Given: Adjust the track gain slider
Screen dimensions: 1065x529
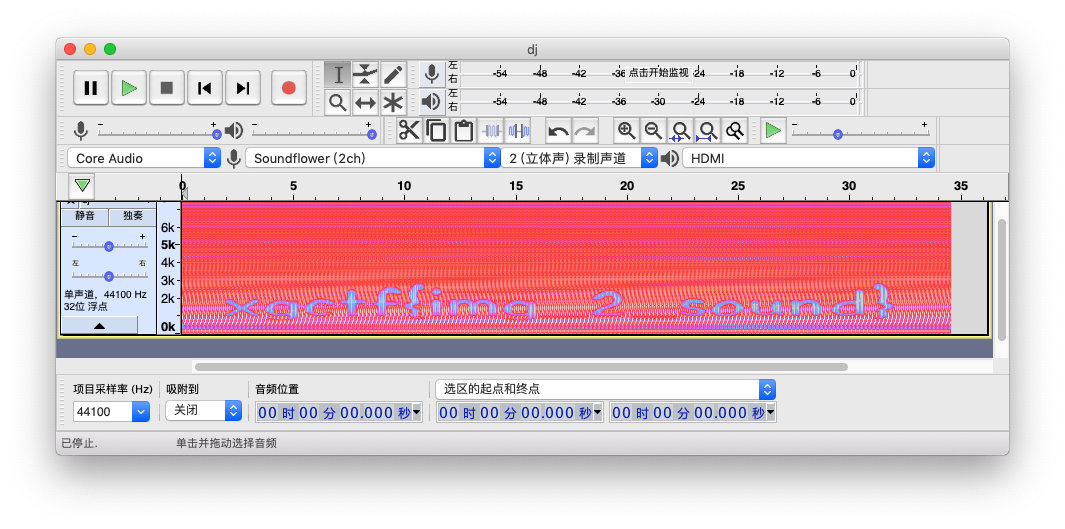Looking at the screenshot, I should point(109,246).
